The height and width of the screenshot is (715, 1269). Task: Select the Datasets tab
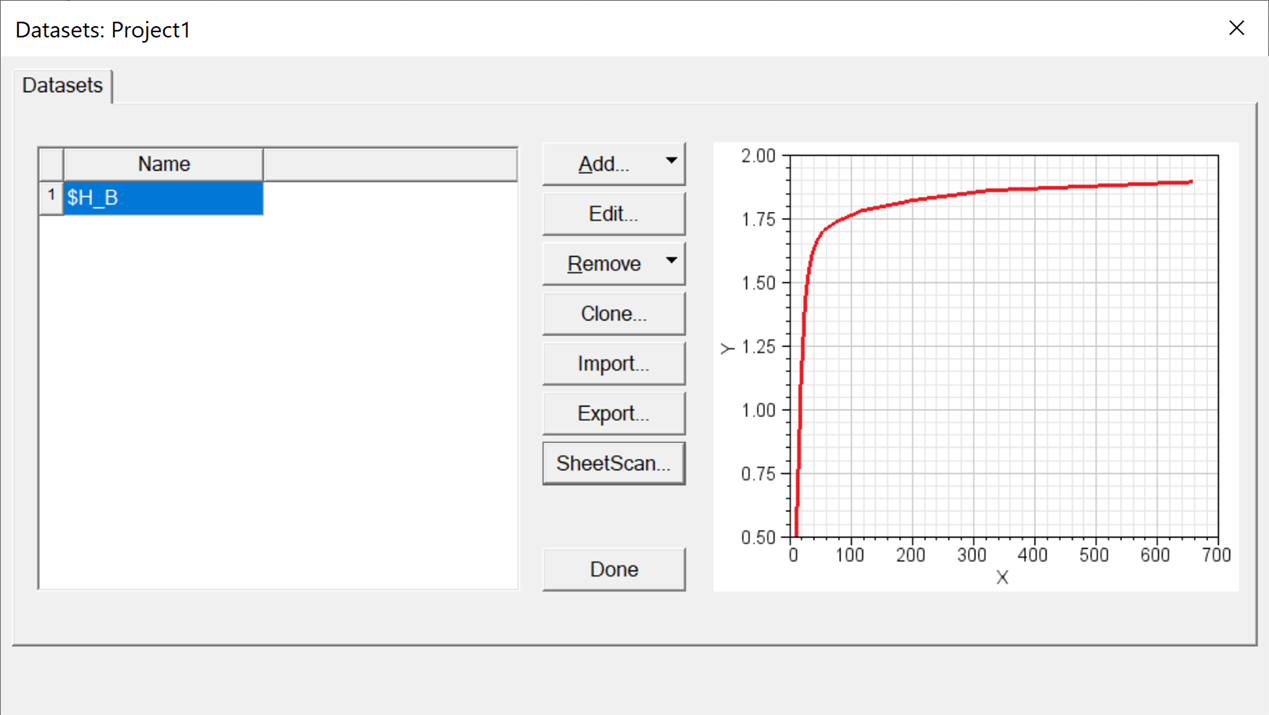(63, 86)
